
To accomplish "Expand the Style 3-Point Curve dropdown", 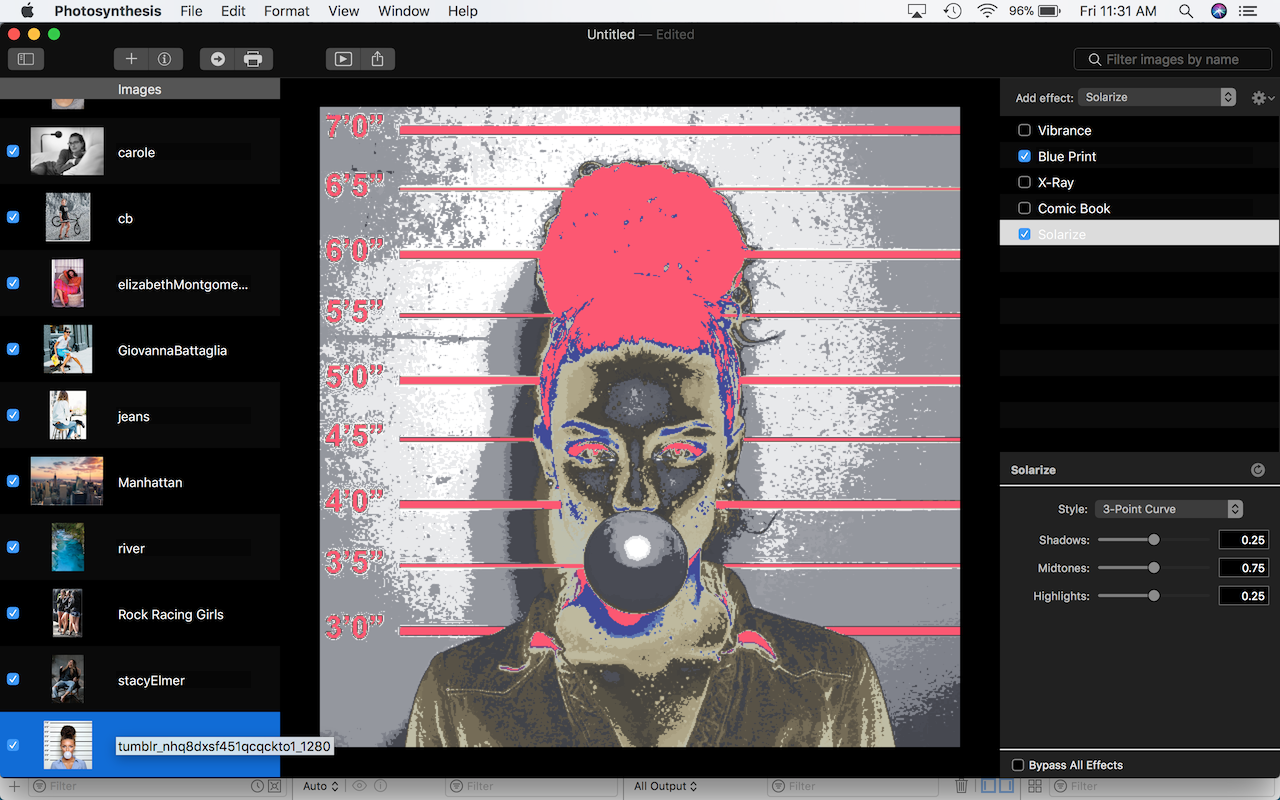I will pyautogui.click(x=1168, y=509).
